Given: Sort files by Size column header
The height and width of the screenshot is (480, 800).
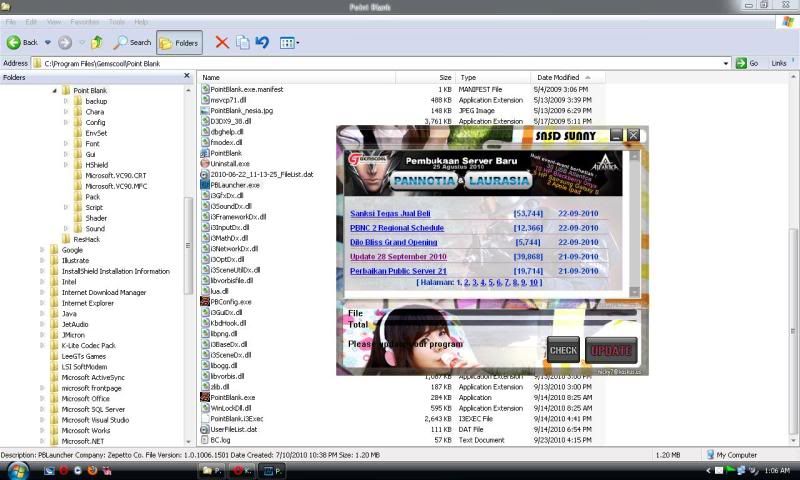Looking at the screenshot, I should pos(426,78).
